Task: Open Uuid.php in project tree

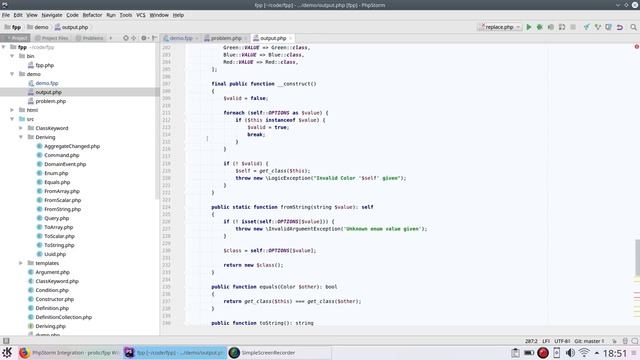Action: tap(55, 254)
